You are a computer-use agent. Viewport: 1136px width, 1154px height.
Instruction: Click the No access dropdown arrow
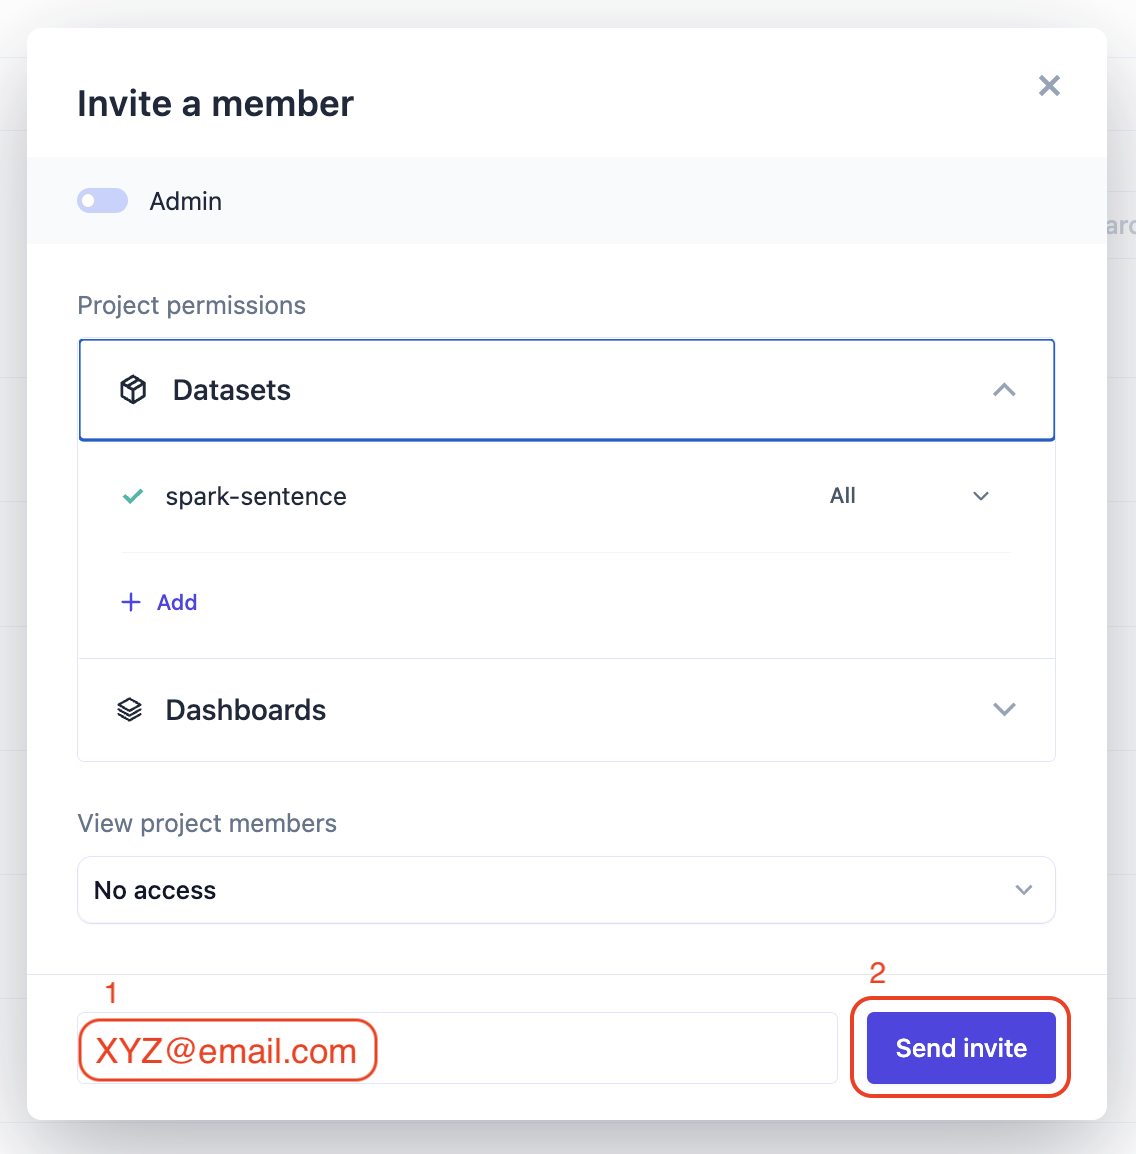point(1024,890)
